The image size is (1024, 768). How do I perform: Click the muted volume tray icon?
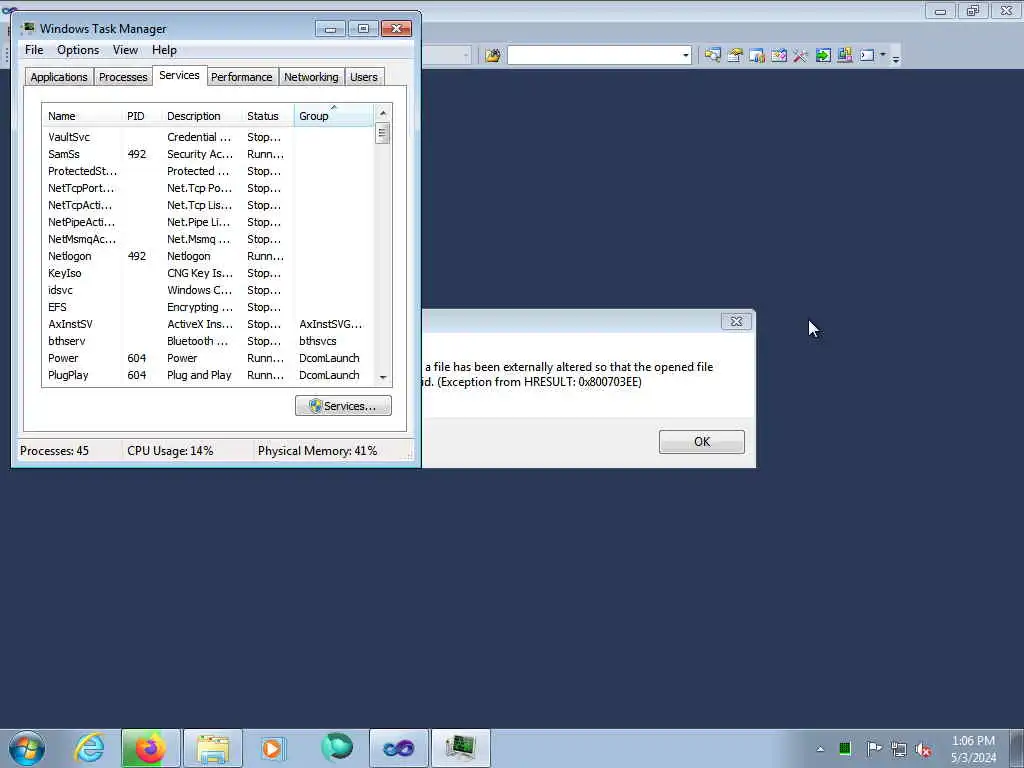click(x=923, y=749)
